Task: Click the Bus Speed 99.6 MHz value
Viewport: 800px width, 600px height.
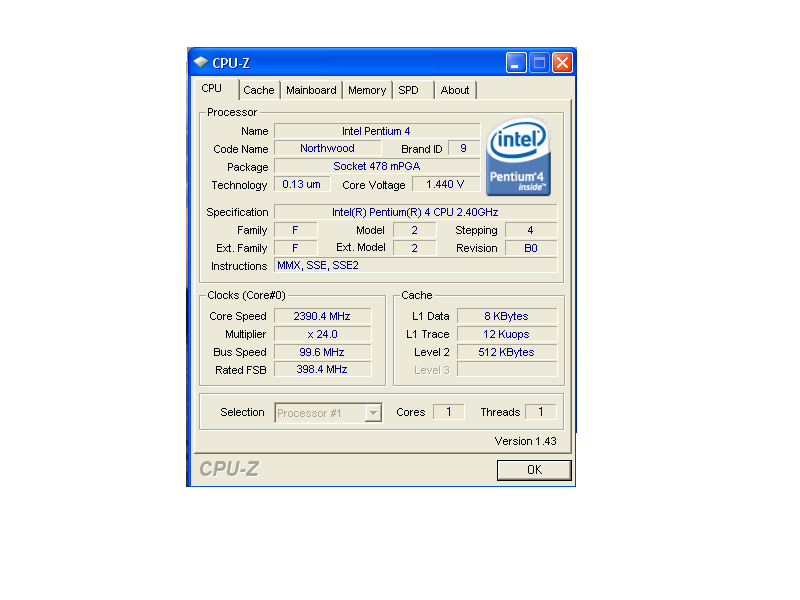Action: click(322, 352)
